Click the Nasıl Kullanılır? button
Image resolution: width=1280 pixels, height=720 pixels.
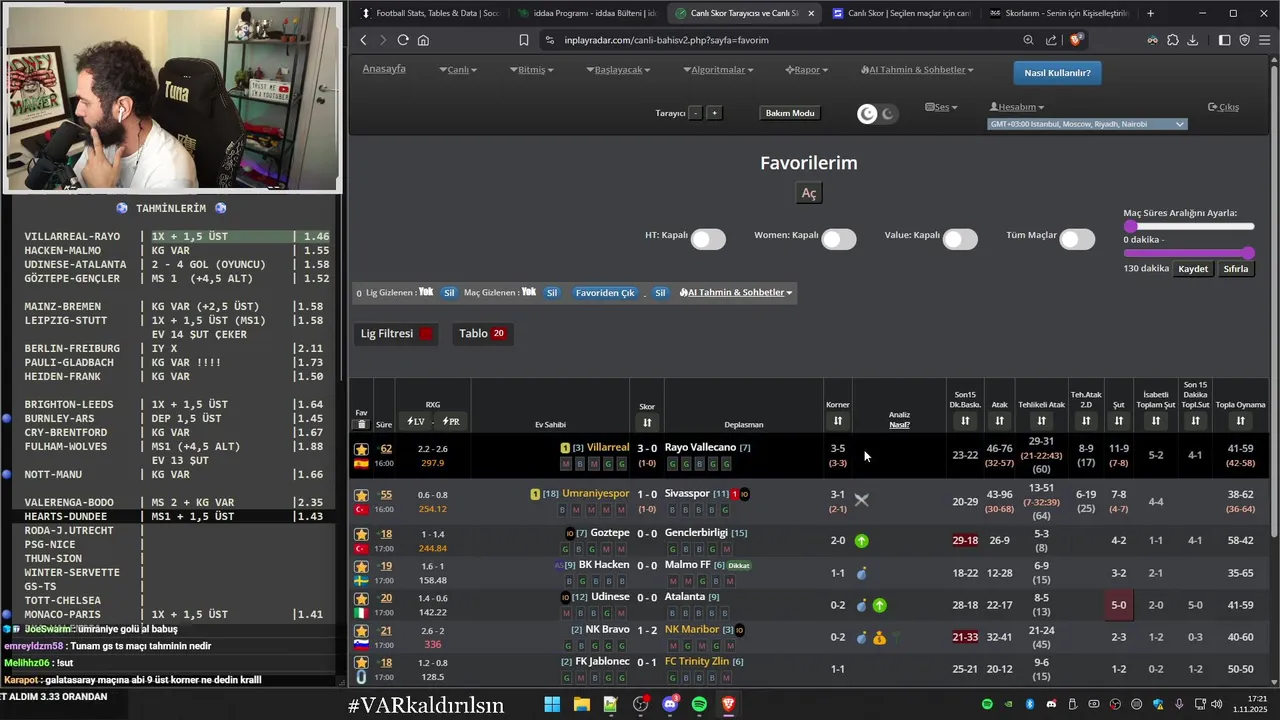pos(1057,73)
